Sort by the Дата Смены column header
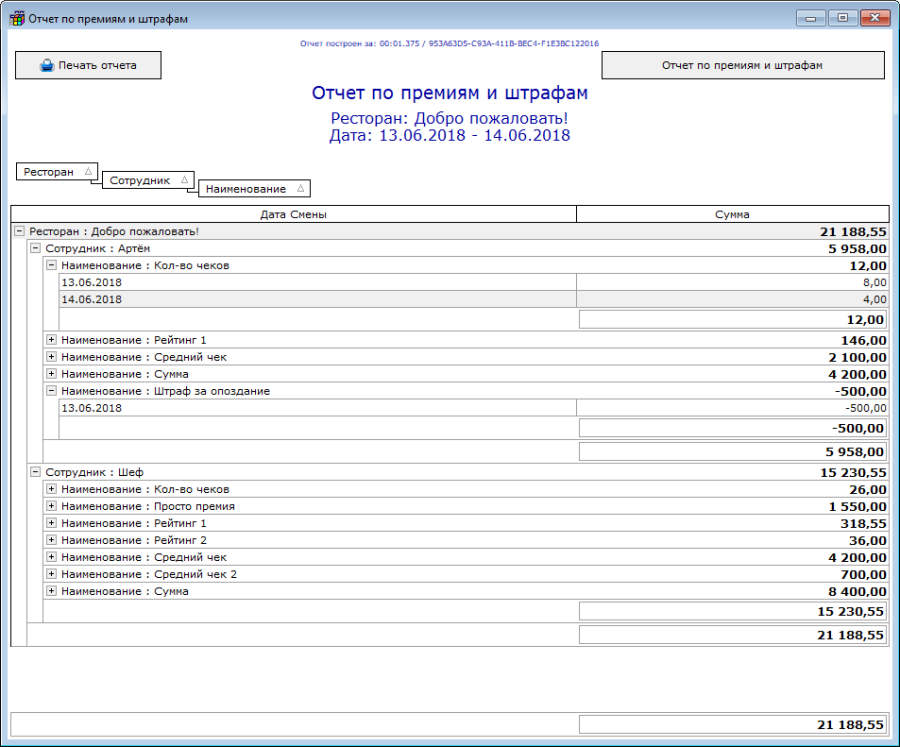The image size is (900, 747). click(x=293, y=215)
